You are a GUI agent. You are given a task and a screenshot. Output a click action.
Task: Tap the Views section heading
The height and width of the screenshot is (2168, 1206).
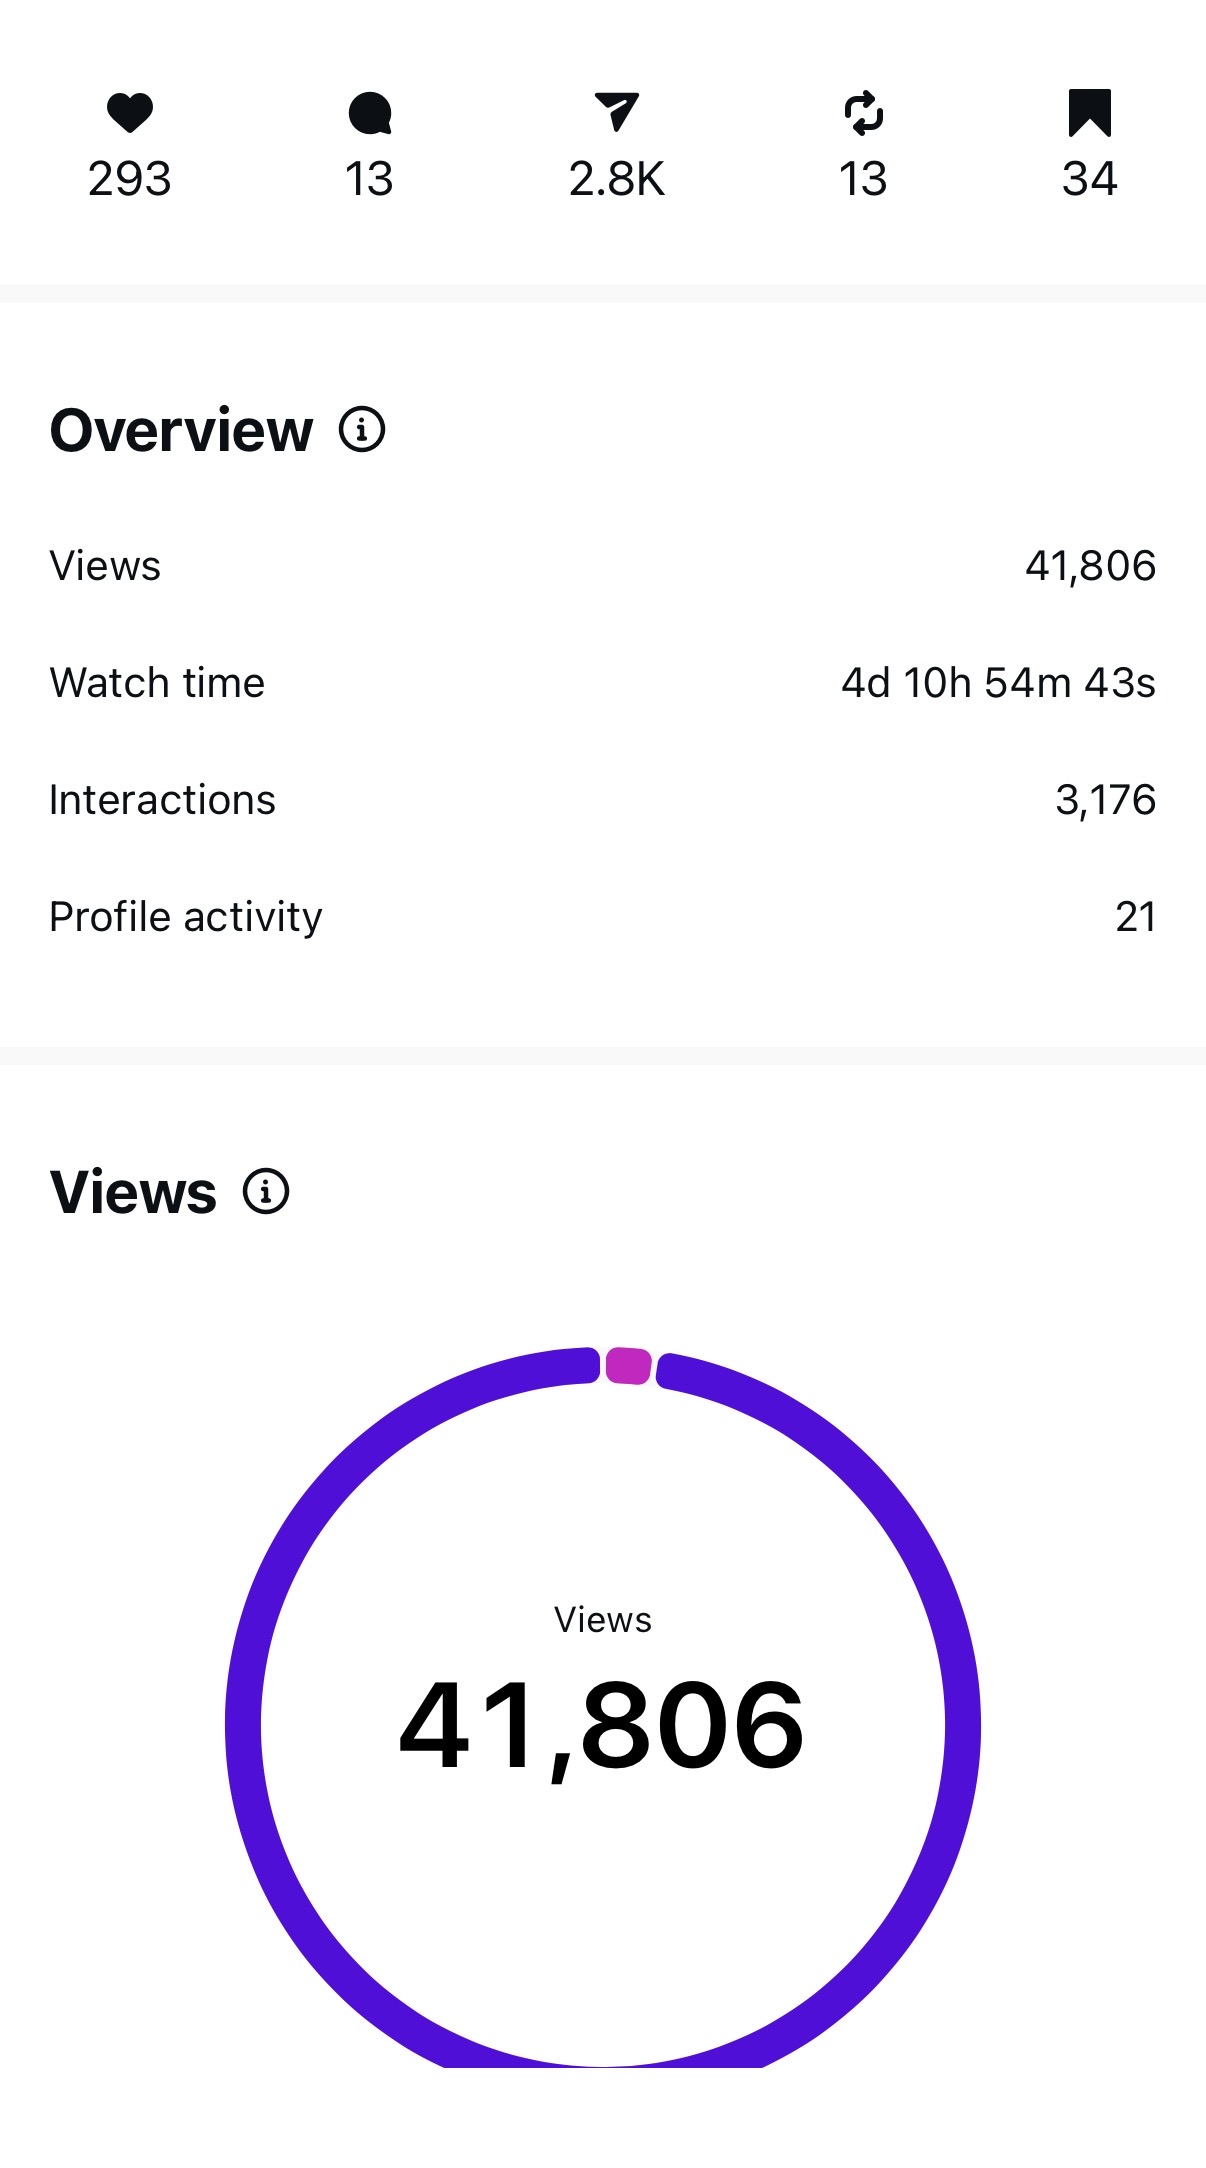(133, 1192)
